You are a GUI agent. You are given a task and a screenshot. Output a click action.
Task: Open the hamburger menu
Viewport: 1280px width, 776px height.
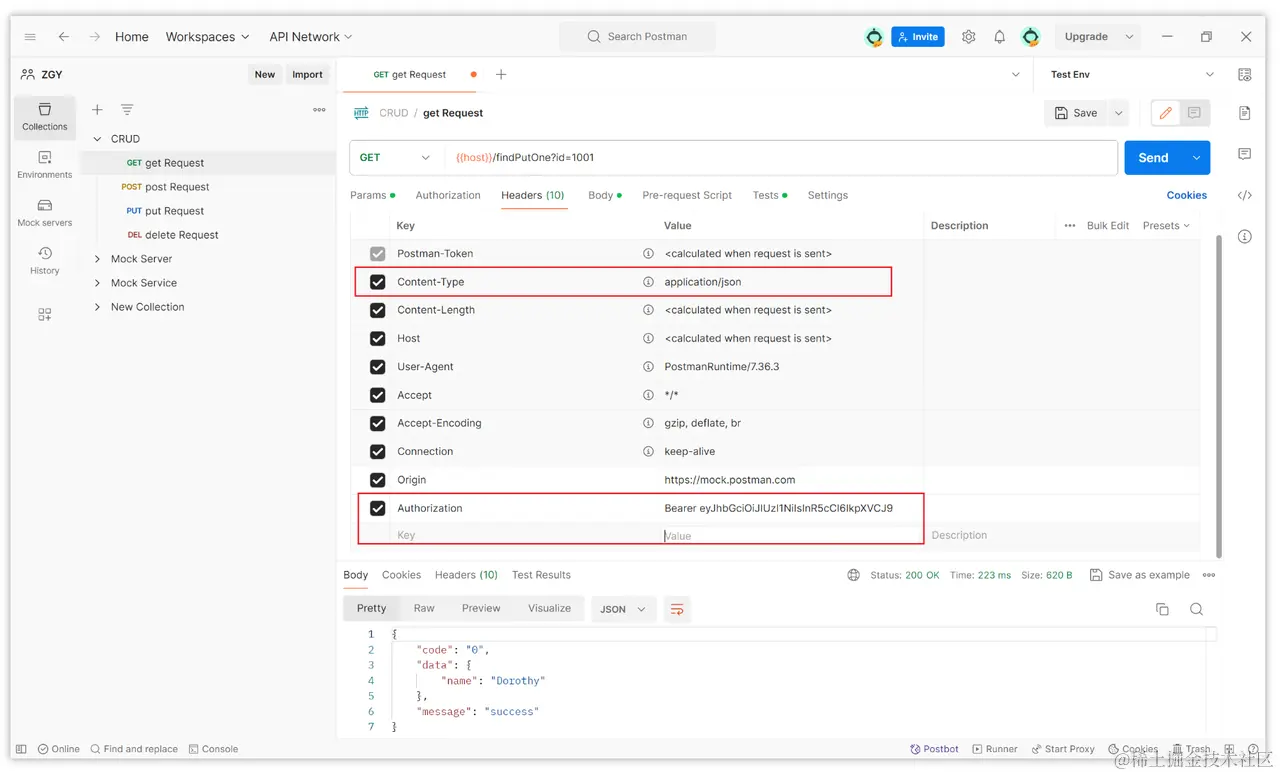(x=30, y=37)
